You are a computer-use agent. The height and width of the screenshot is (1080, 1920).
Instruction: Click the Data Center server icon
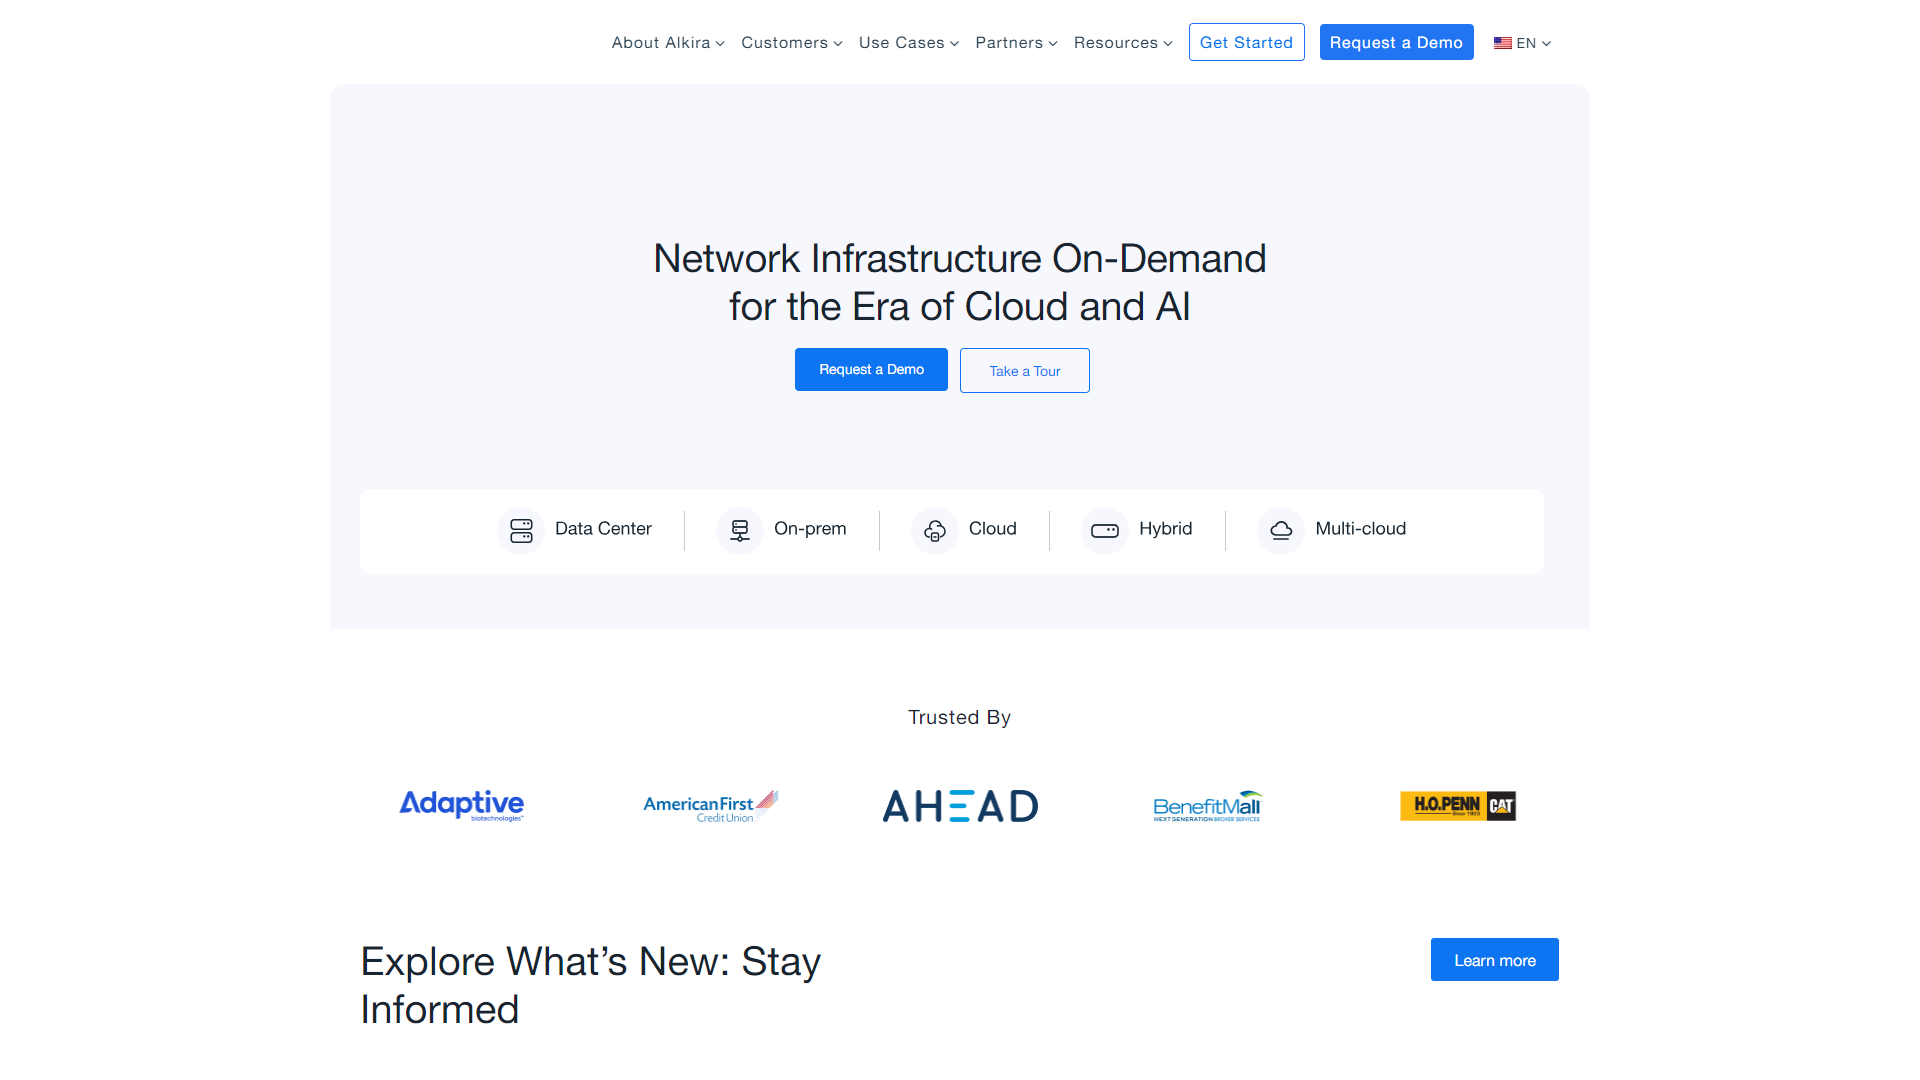coord(521,530)
